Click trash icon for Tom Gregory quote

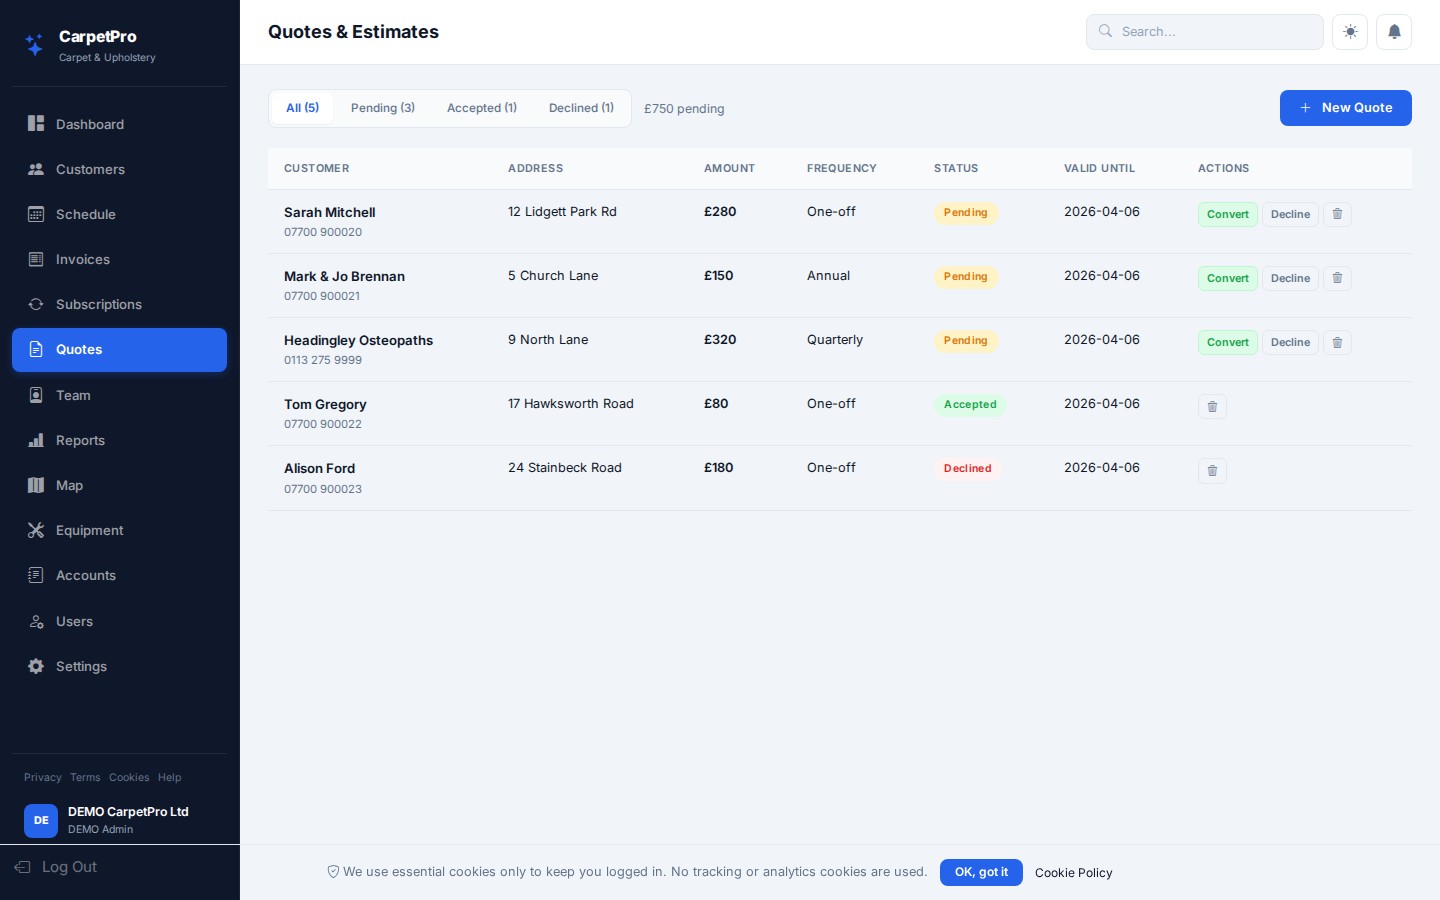click(1212, 406)
